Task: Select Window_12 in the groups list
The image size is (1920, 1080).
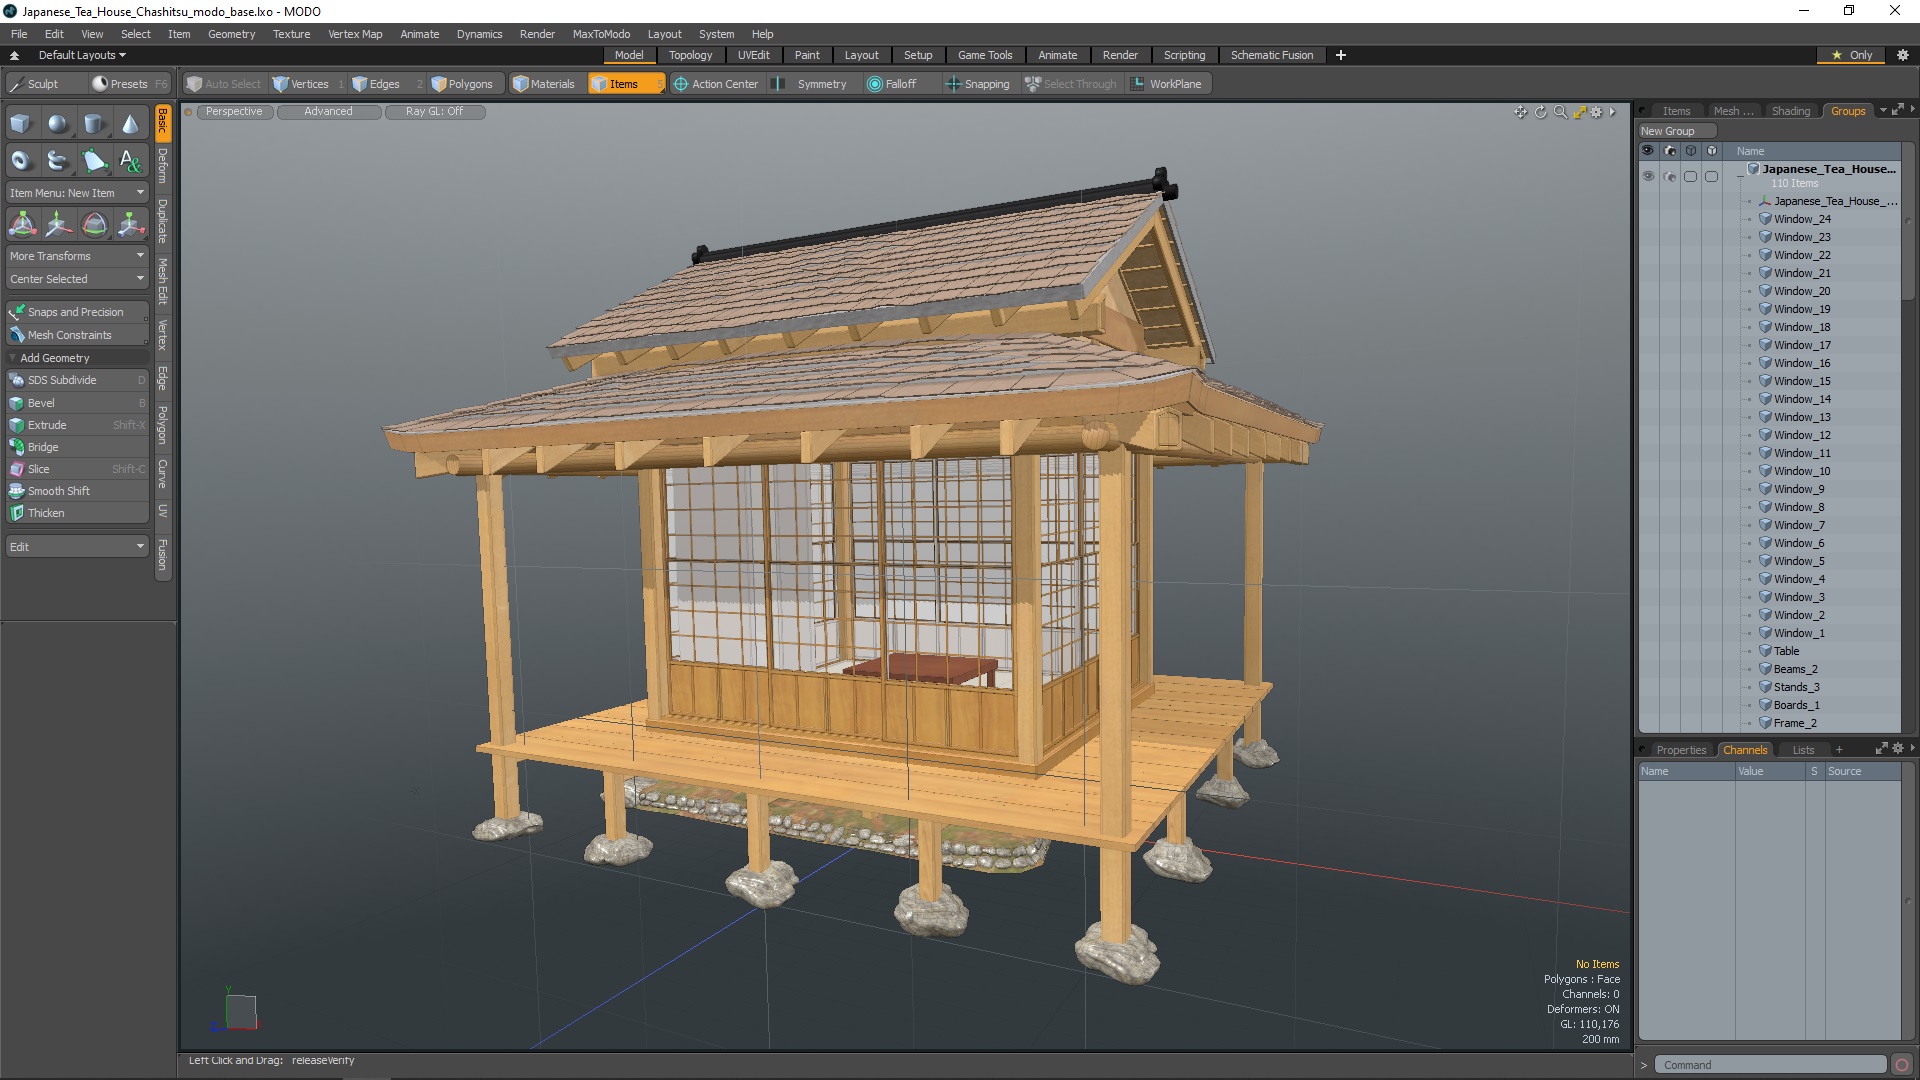Action: 1802,435
